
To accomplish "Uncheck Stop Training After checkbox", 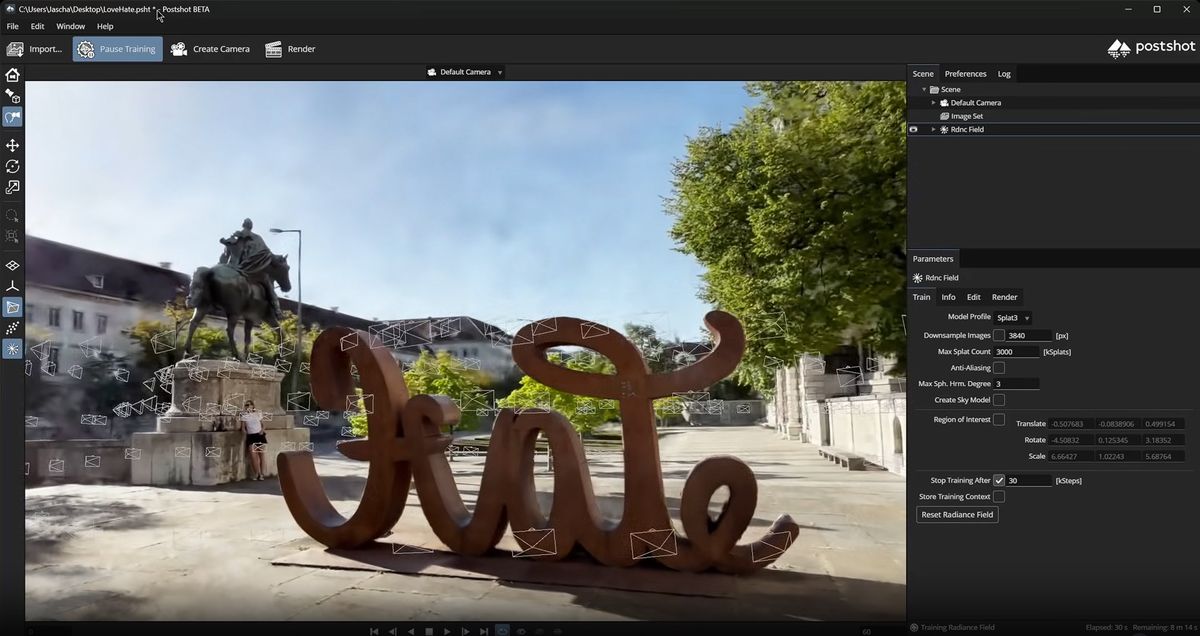I will coord(999,481).
